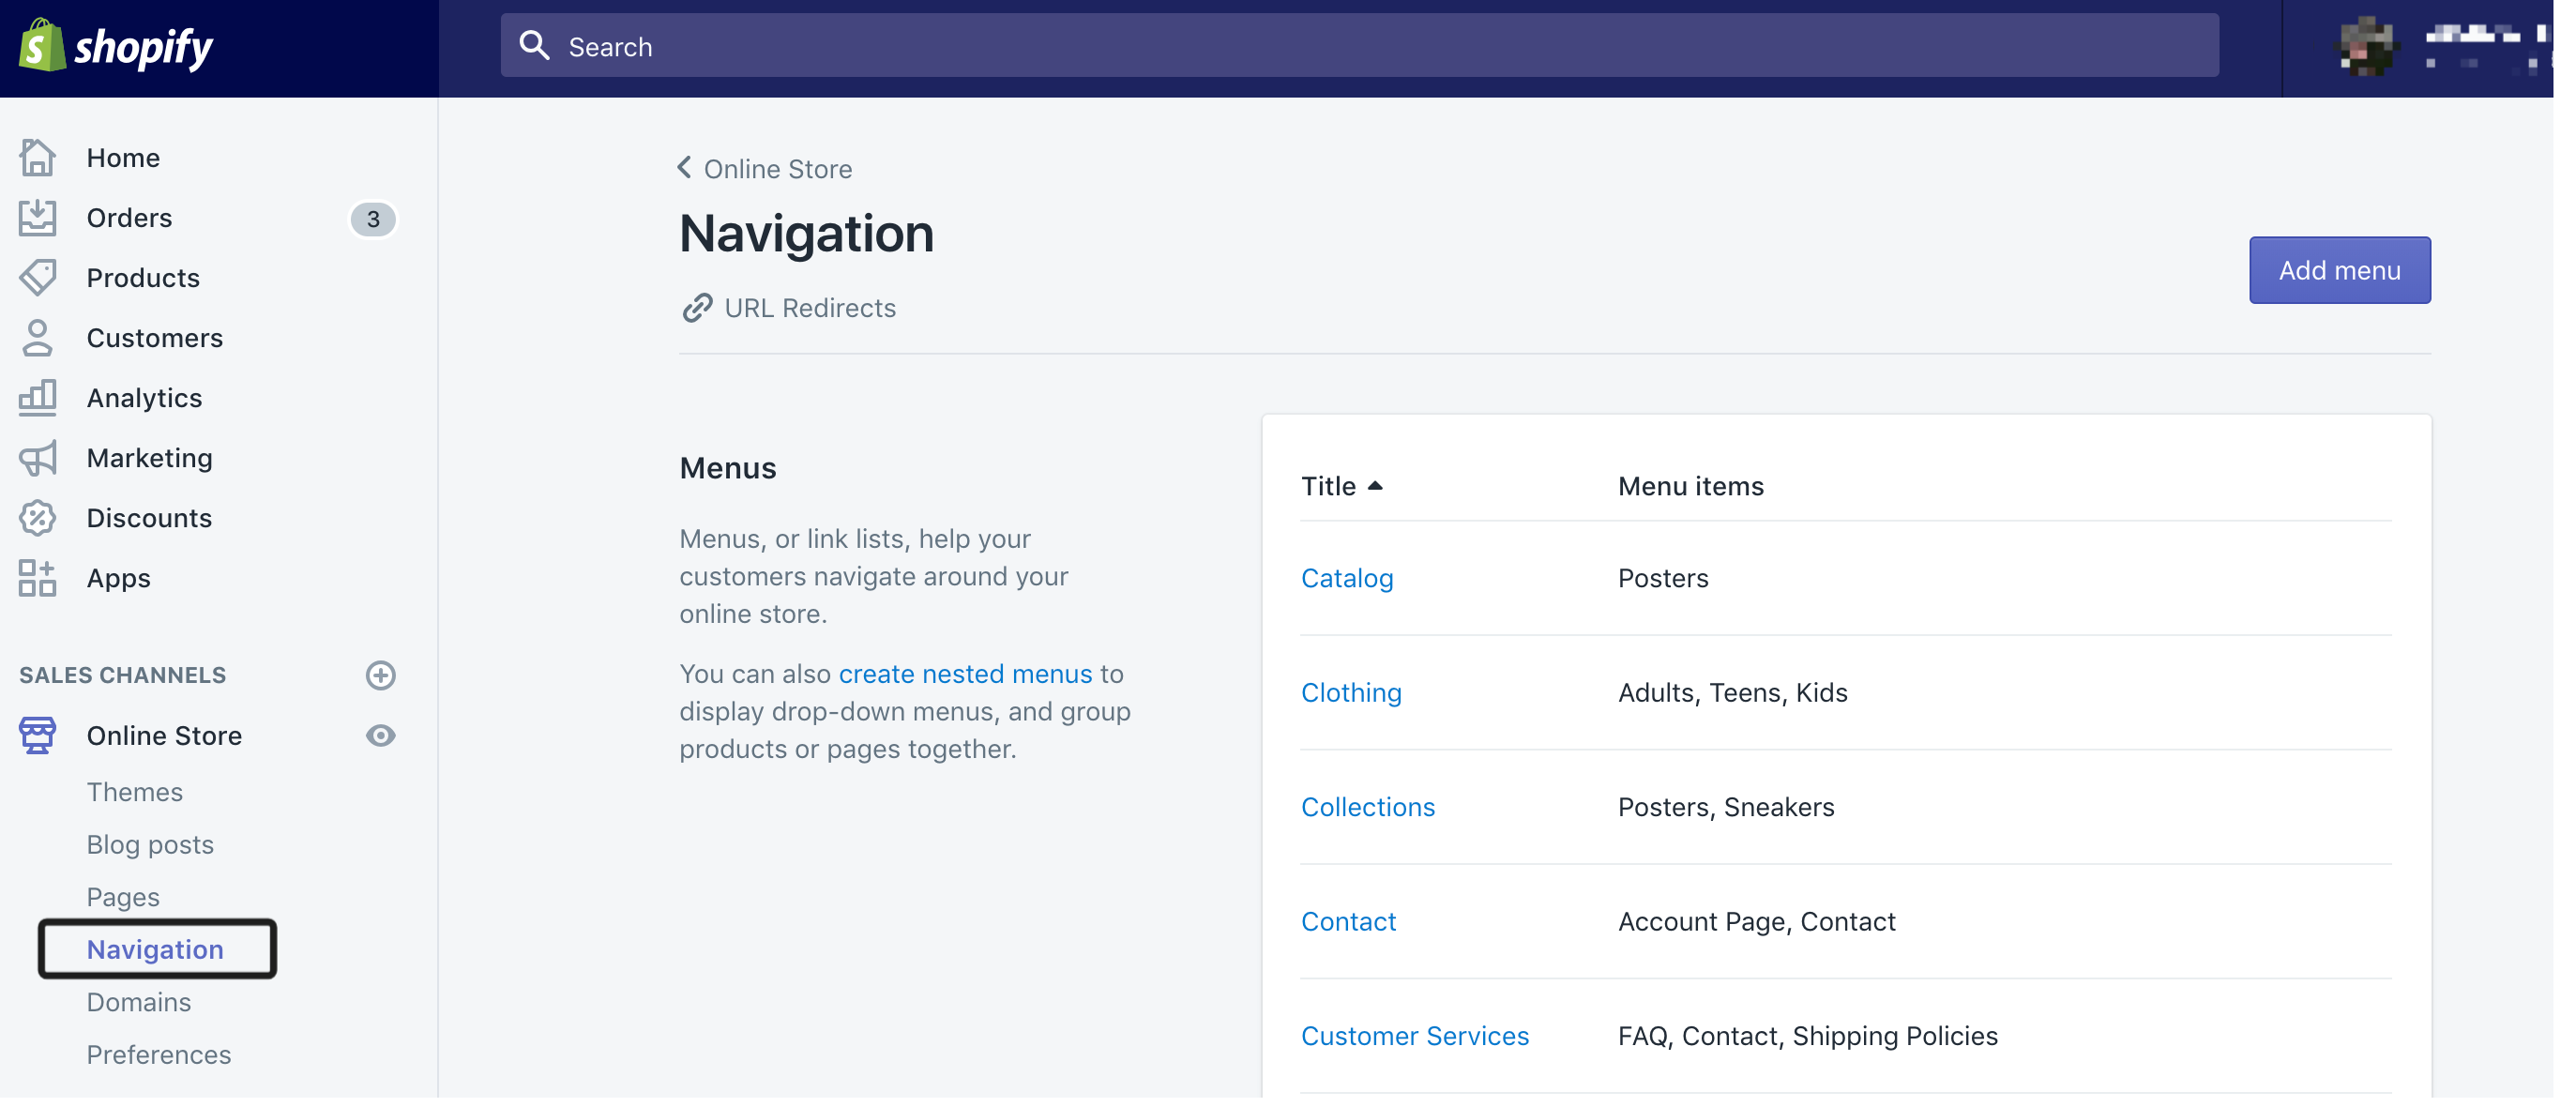Click the Marketing megaphone icon
Screen dimensions: 2576x1107
pyautogui.click(x=38, y=458)
